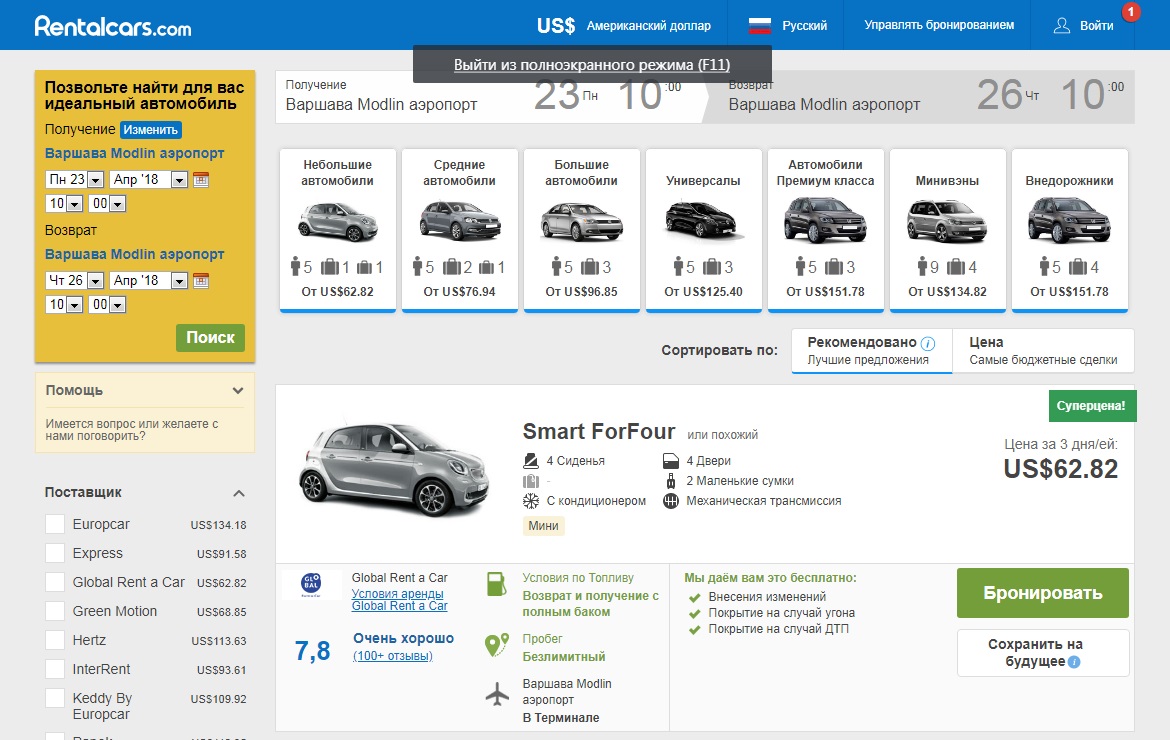Select the Небольшие автомобили category
This screenshot has width=1170, height=740.
point(337,230)
